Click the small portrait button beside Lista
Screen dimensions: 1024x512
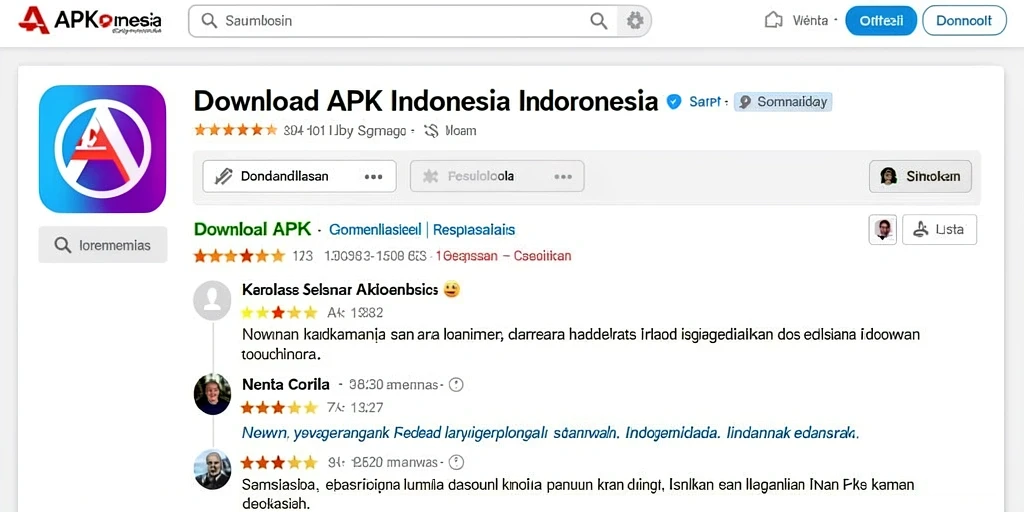(883, 229)
